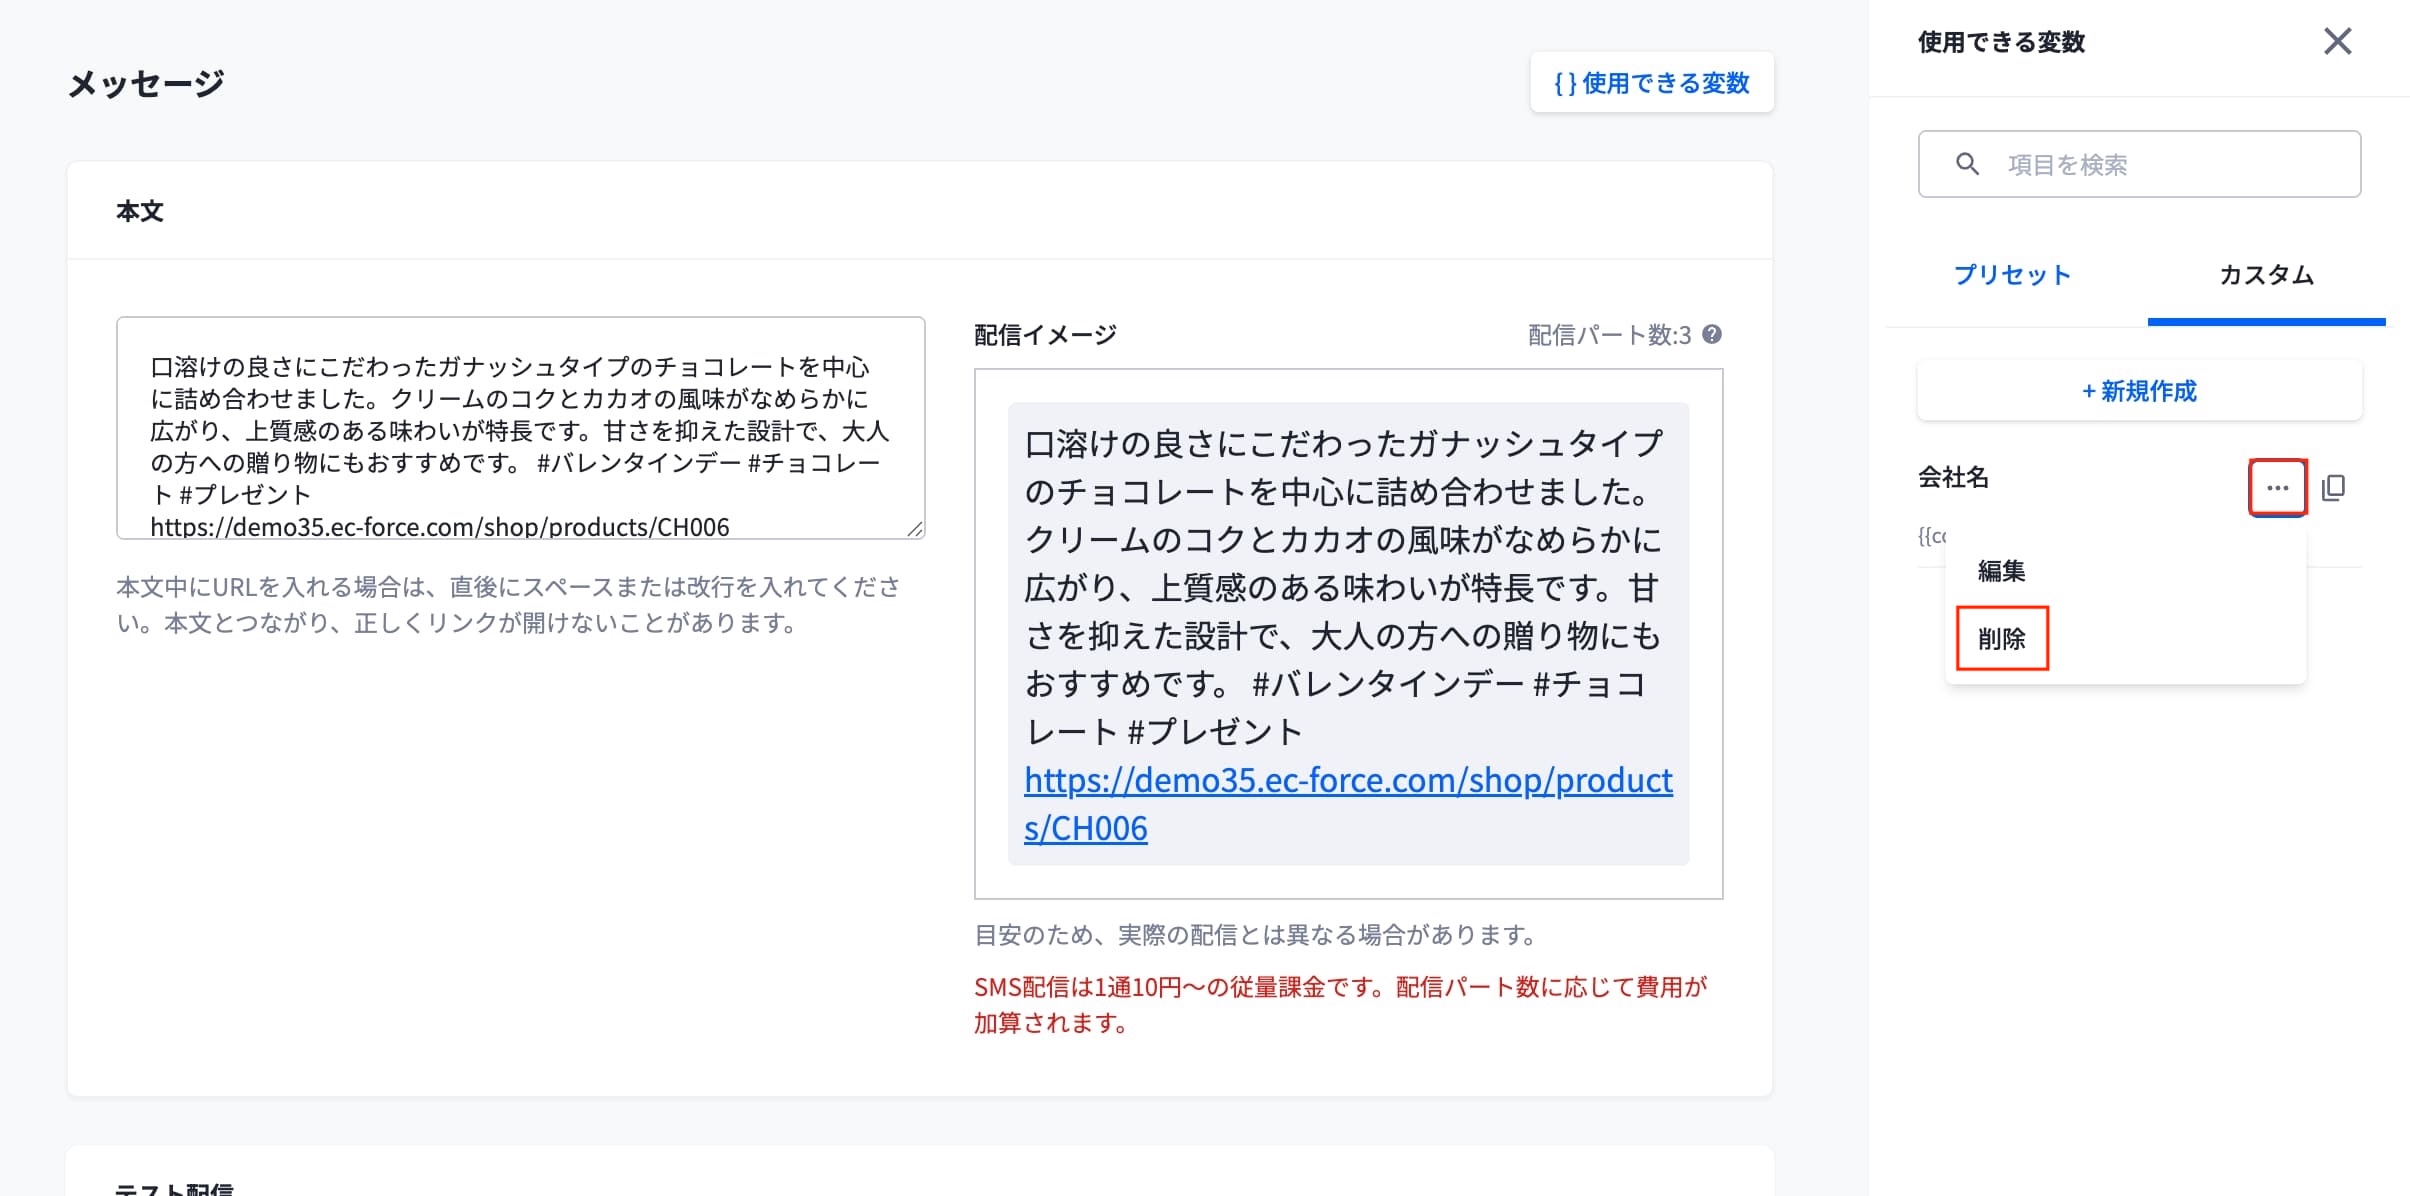The width and height of the screenshot is (2410, 1196).
Task: Click the 本文 section heading
Action: point(140,211)
